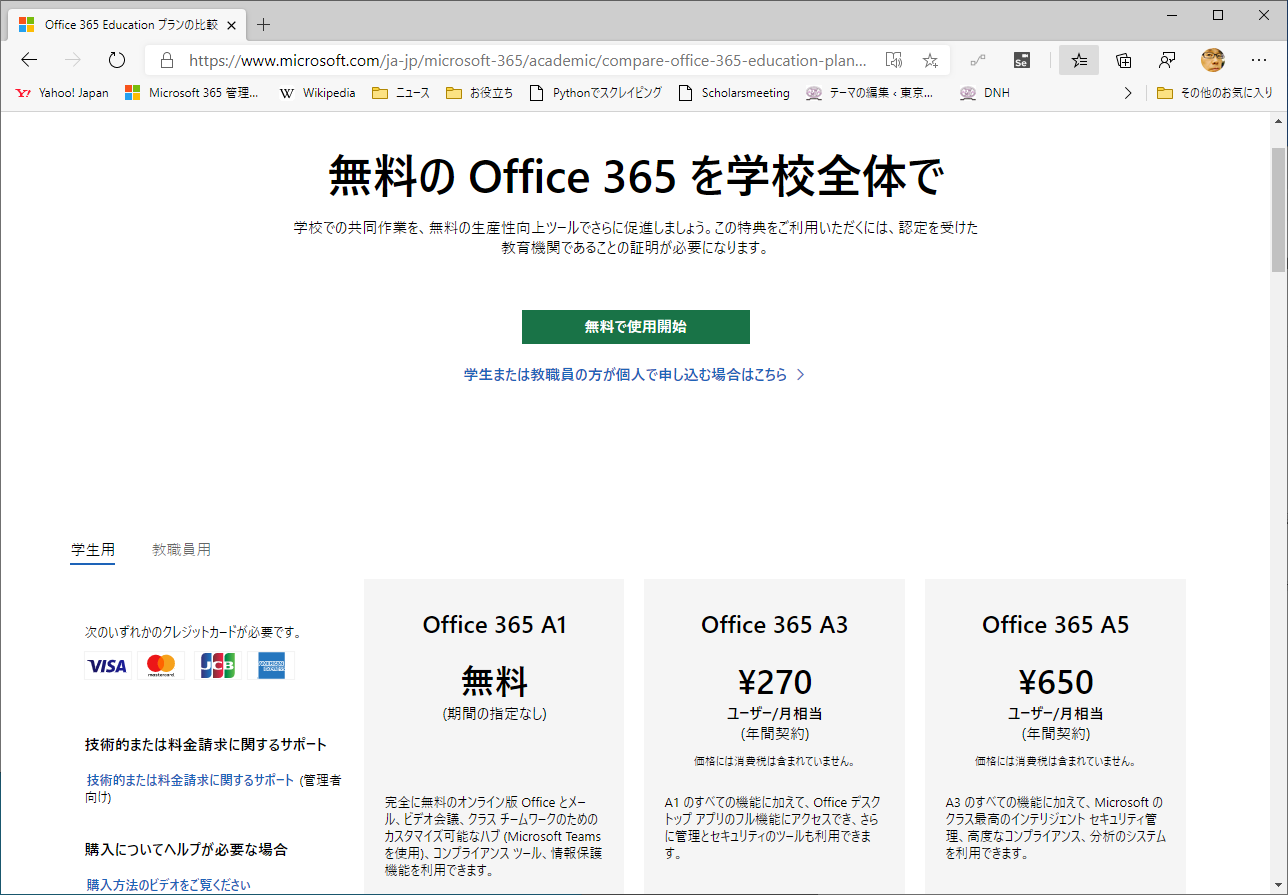Click the 技術的または料金請求に関するサポート link
This screenshot has width=1288, height=895.
[x=190, y=780]
